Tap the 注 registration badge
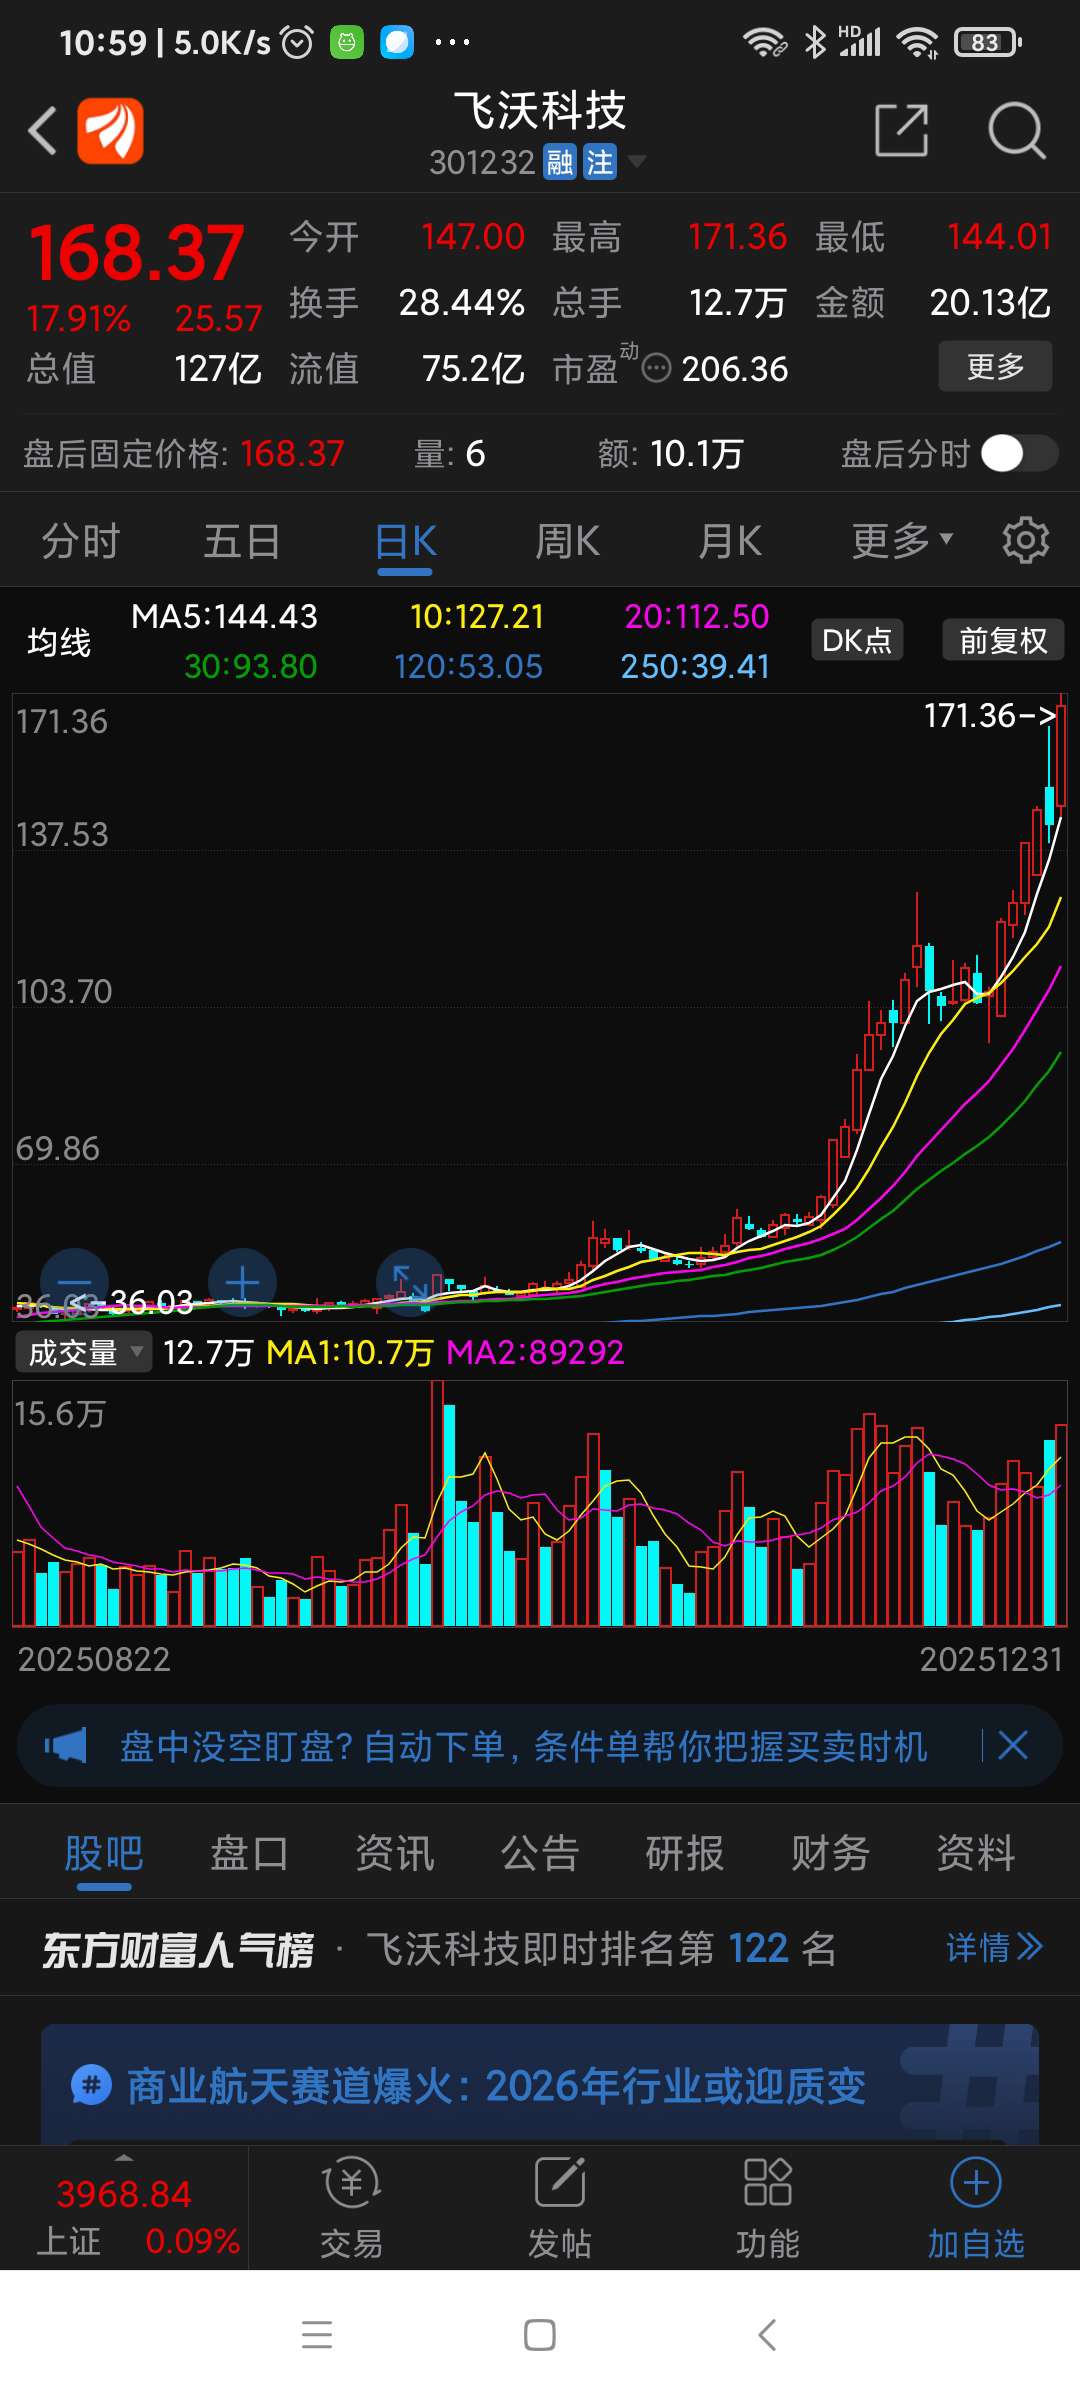This screenshot has height=2400, width=1080. [600, 162]
